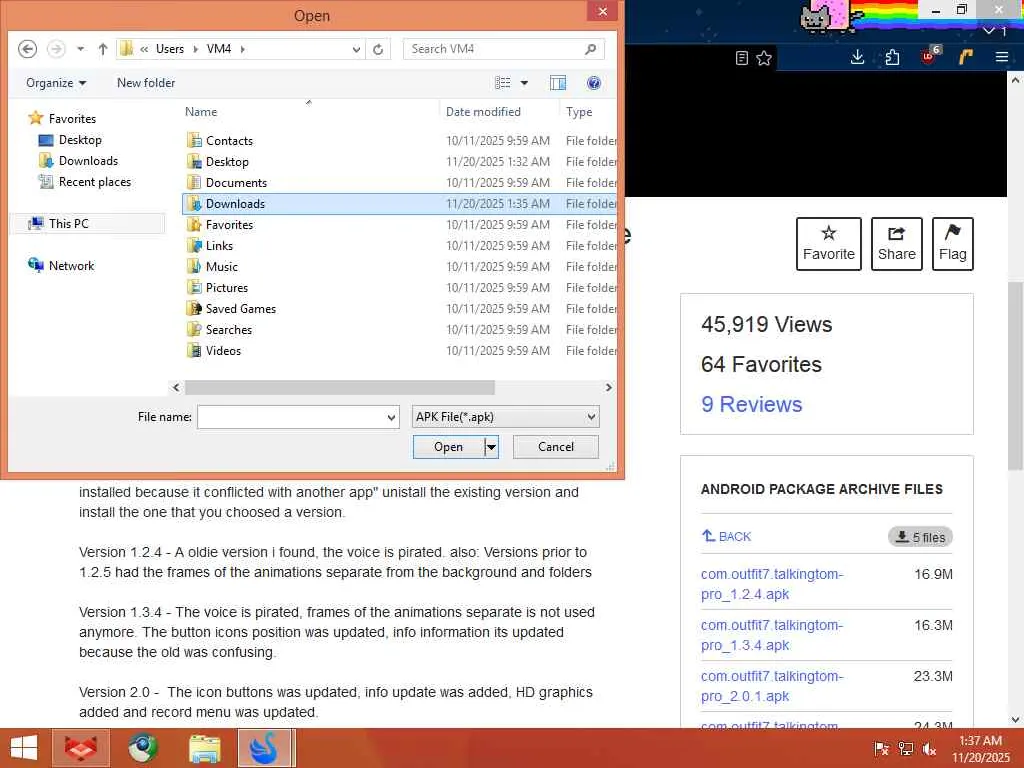Open dialog Help question mark icon
Image resolution: width=1024 pixels, height=768 pixels.
pyautogui.click(x=594, y=83)
